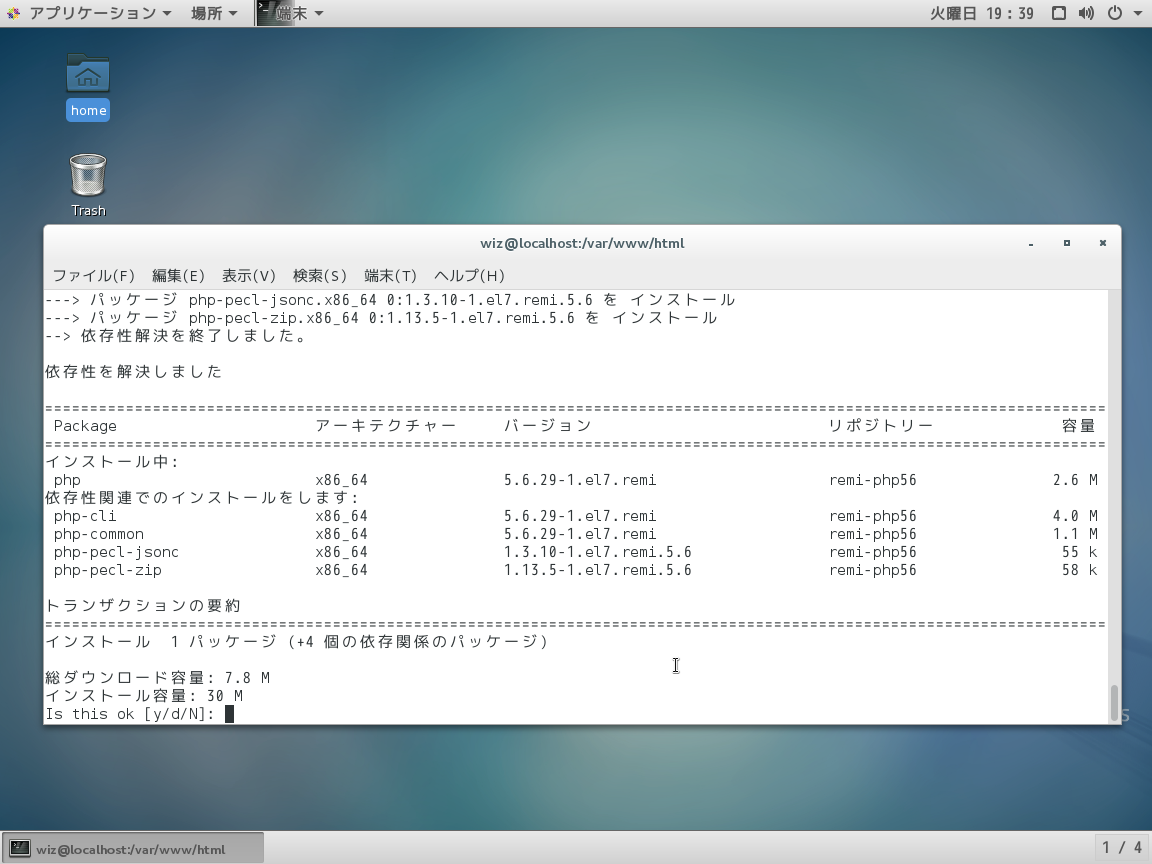Click the 'php-pecl-zip' table row name

(107, 569)
